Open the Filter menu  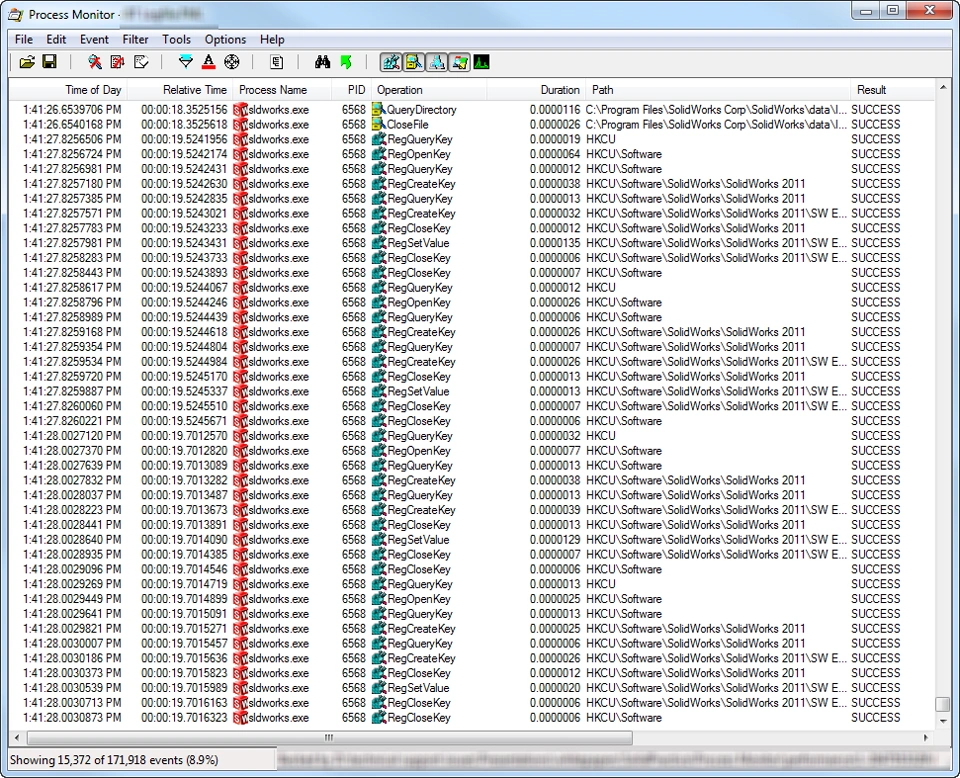pyautogui.click(x=135, y=39)
